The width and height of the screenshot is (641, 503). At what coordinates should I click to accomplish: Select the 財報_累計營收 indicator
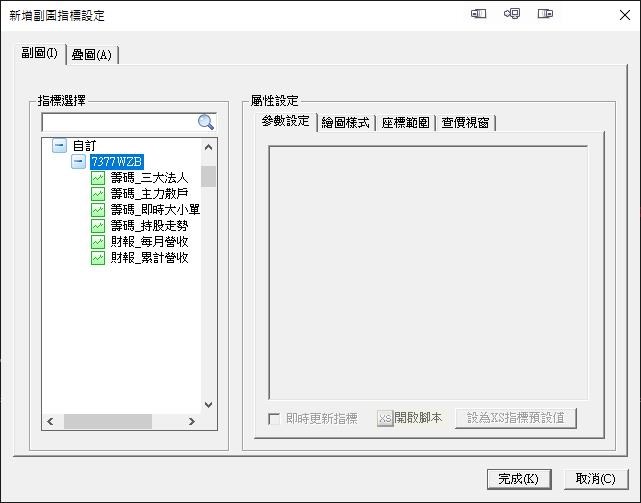click(149, 258)
